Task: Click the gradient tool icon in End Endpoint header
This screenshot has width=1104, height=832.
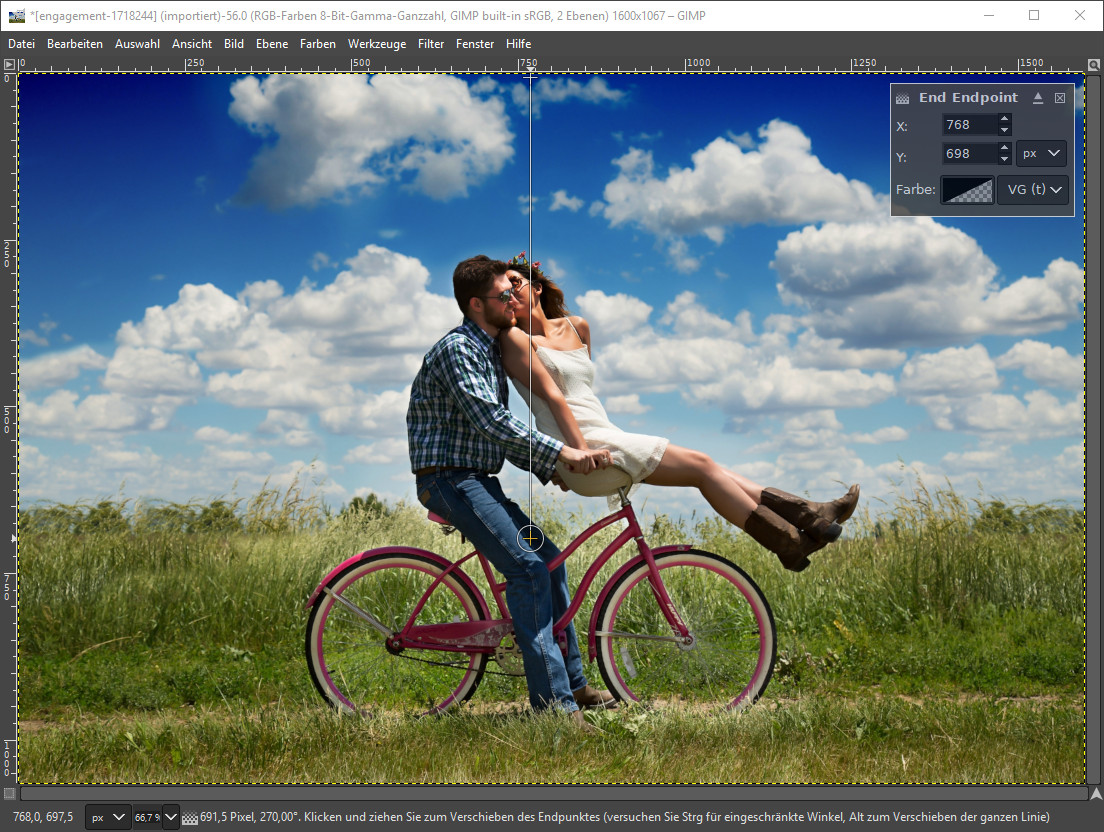Action: (903, 98)
